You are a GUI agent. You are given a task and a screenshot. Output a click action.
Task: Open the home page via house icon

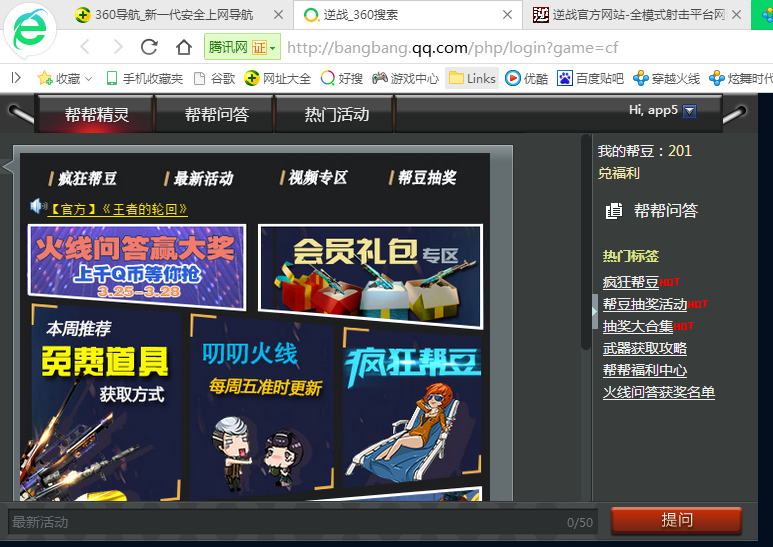pyautogui.click(x=184, y=47)
